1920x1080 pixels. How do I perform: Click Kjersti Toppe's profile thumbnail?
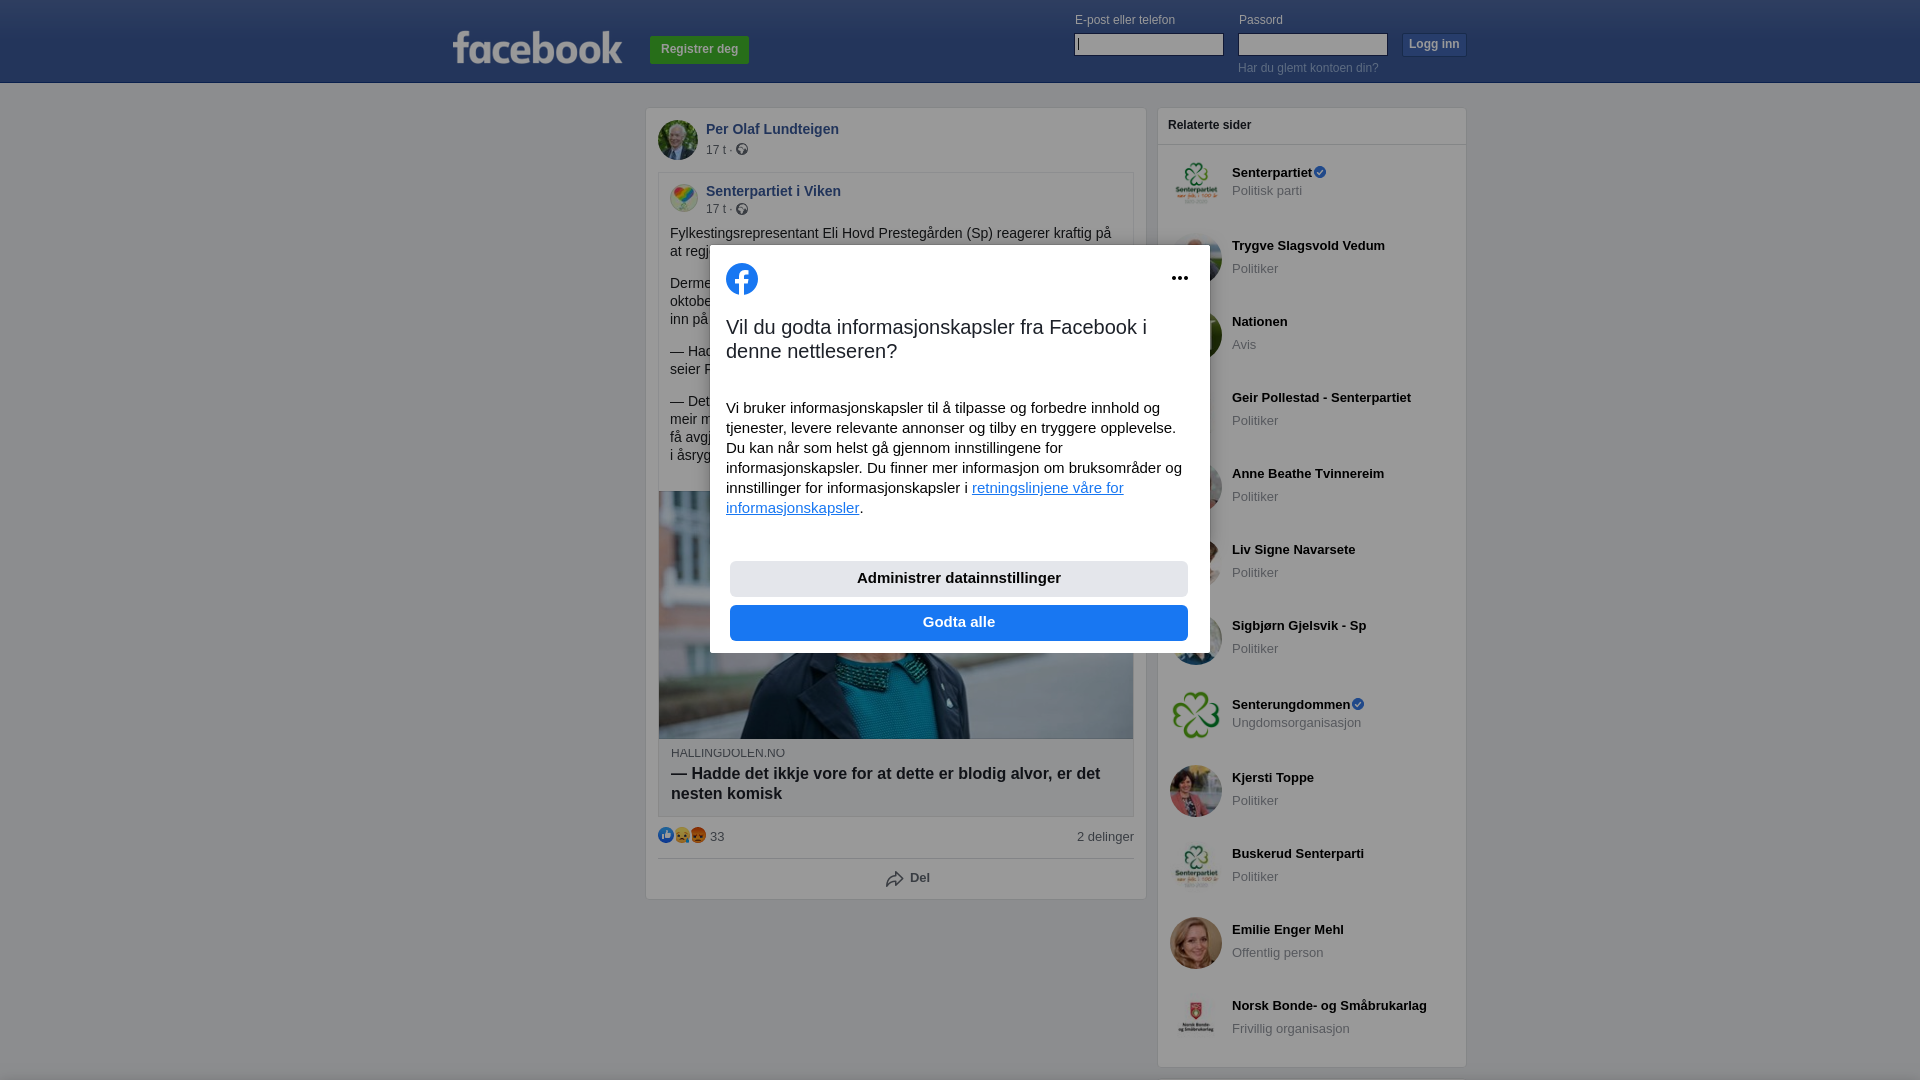click(1196, 791)
